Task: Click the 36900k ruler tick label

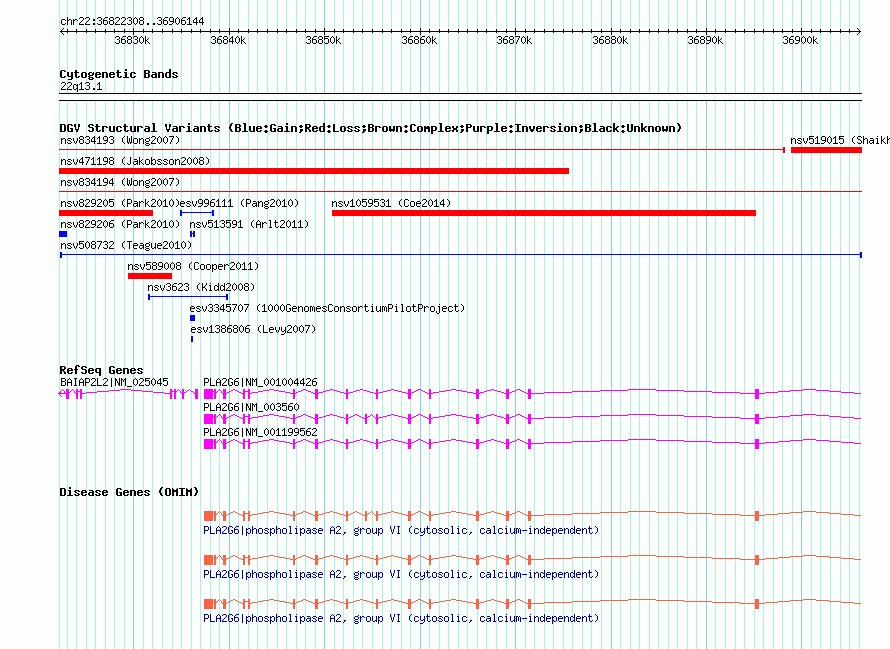Action: coord(800,40)
